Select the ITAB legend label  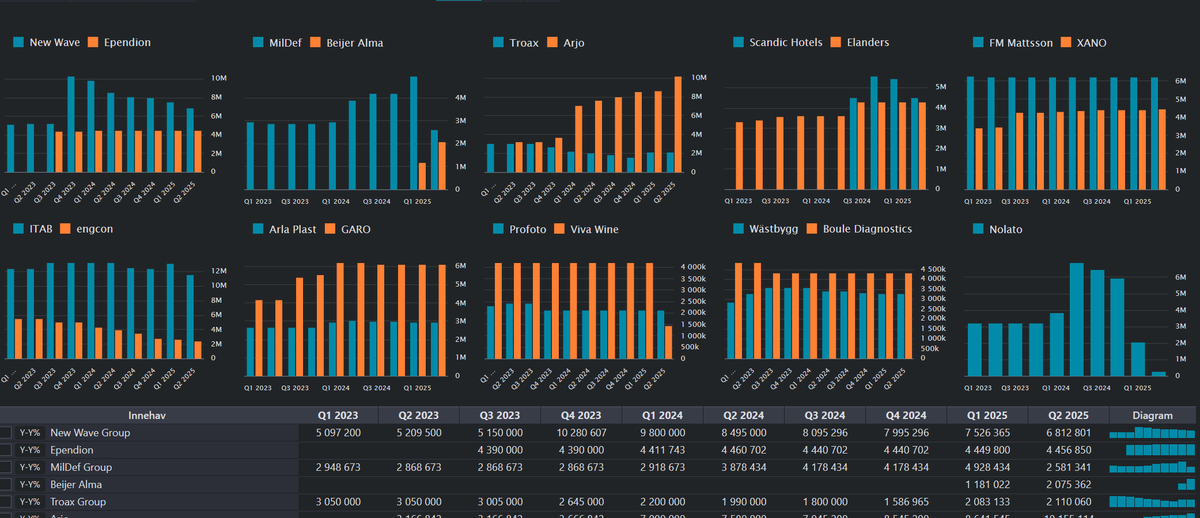pos(42,229)
